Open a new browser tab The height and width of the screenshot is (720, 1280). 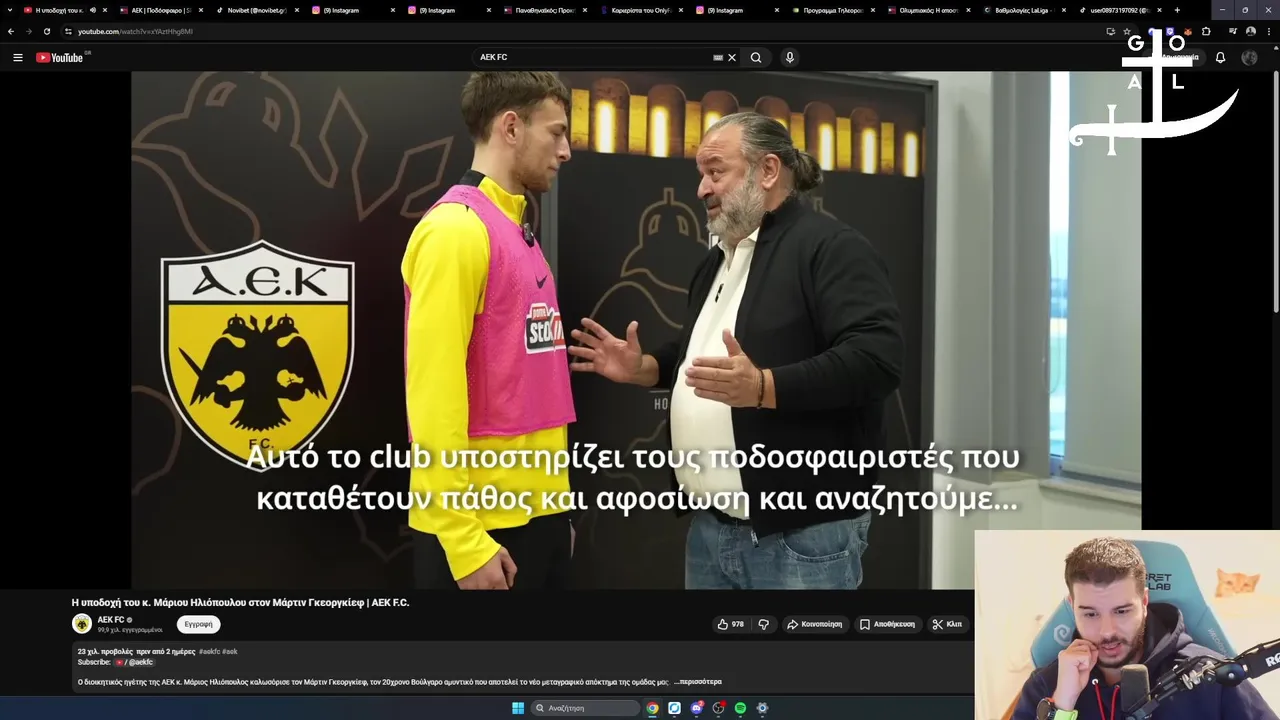click(1177, 10)
